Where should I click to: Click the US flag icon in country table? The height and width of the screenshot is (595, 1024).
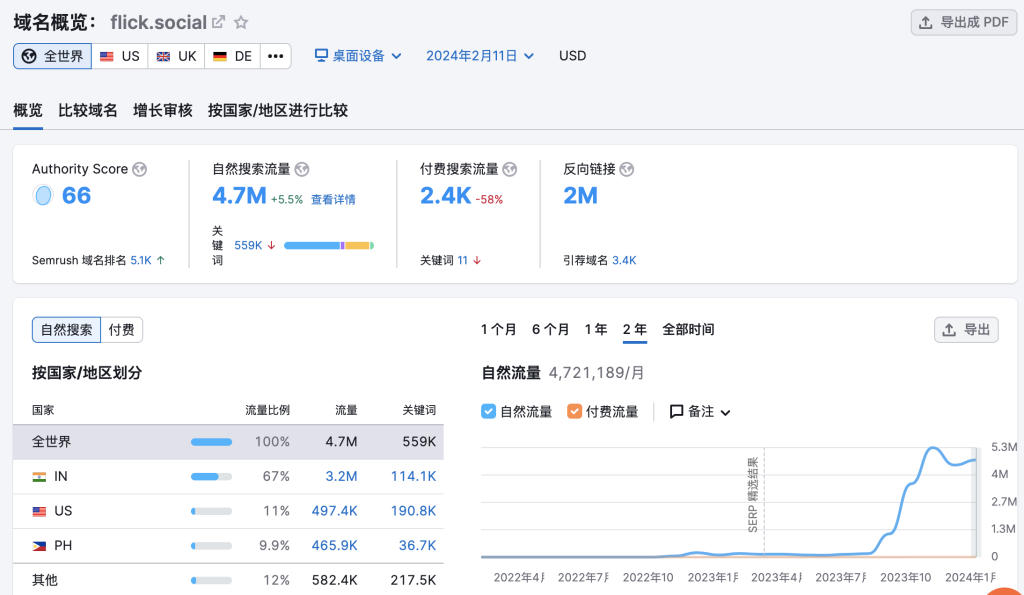tap(39, 511)
